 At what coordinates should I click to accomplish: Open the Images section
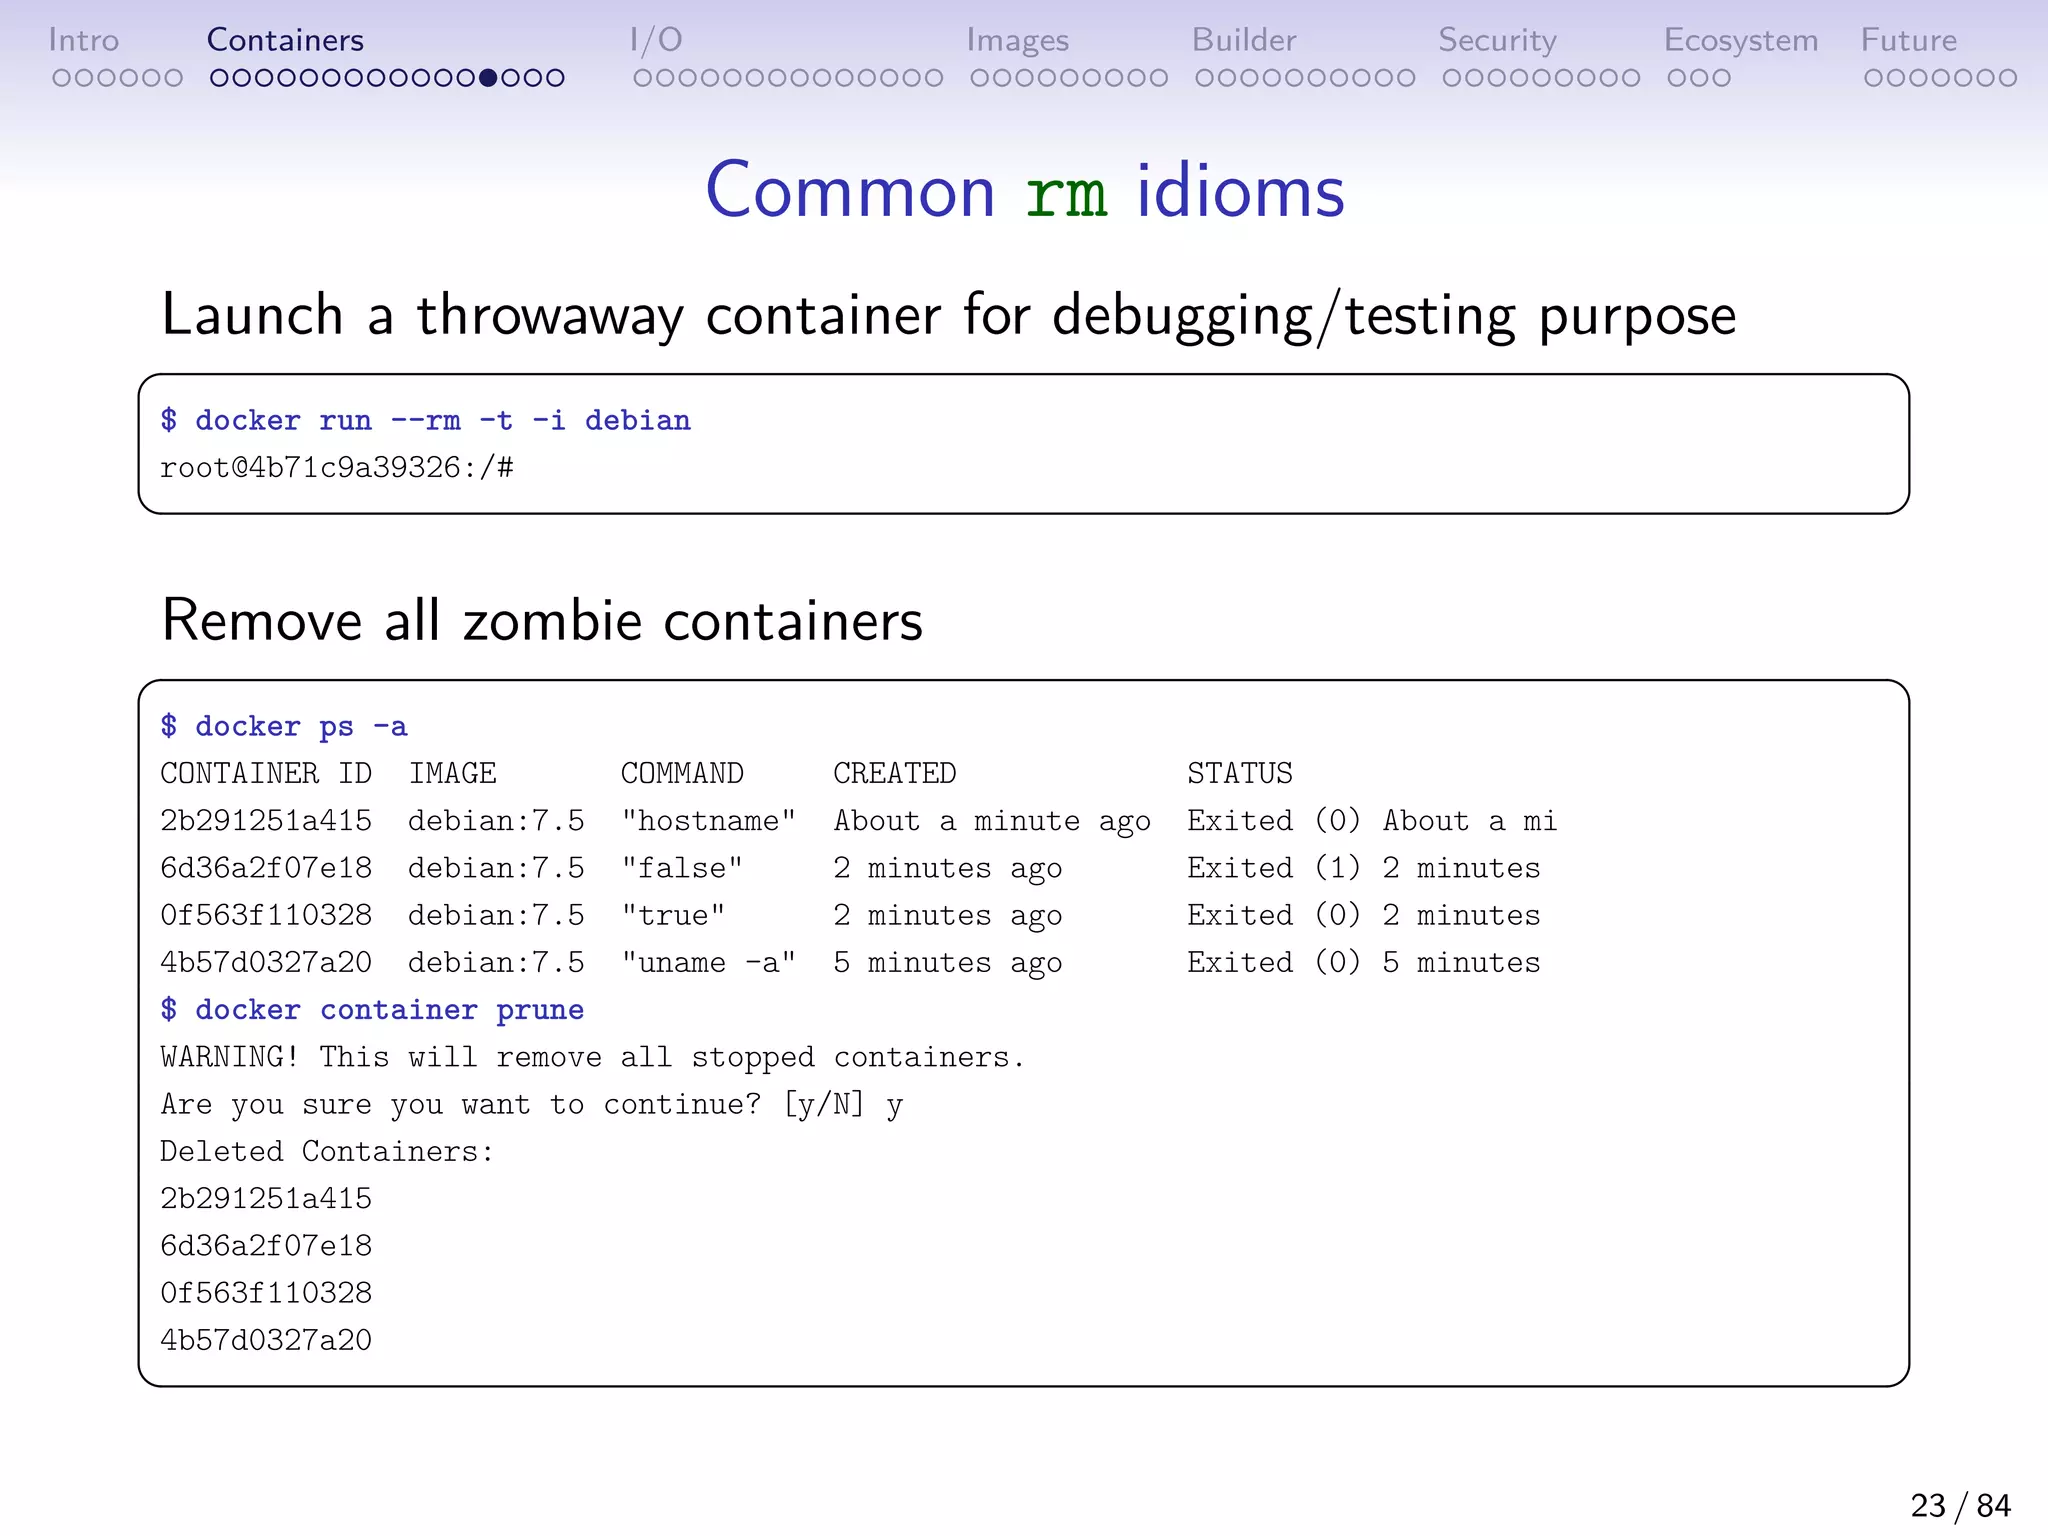pyautogui.click(x=1017, y=40)
